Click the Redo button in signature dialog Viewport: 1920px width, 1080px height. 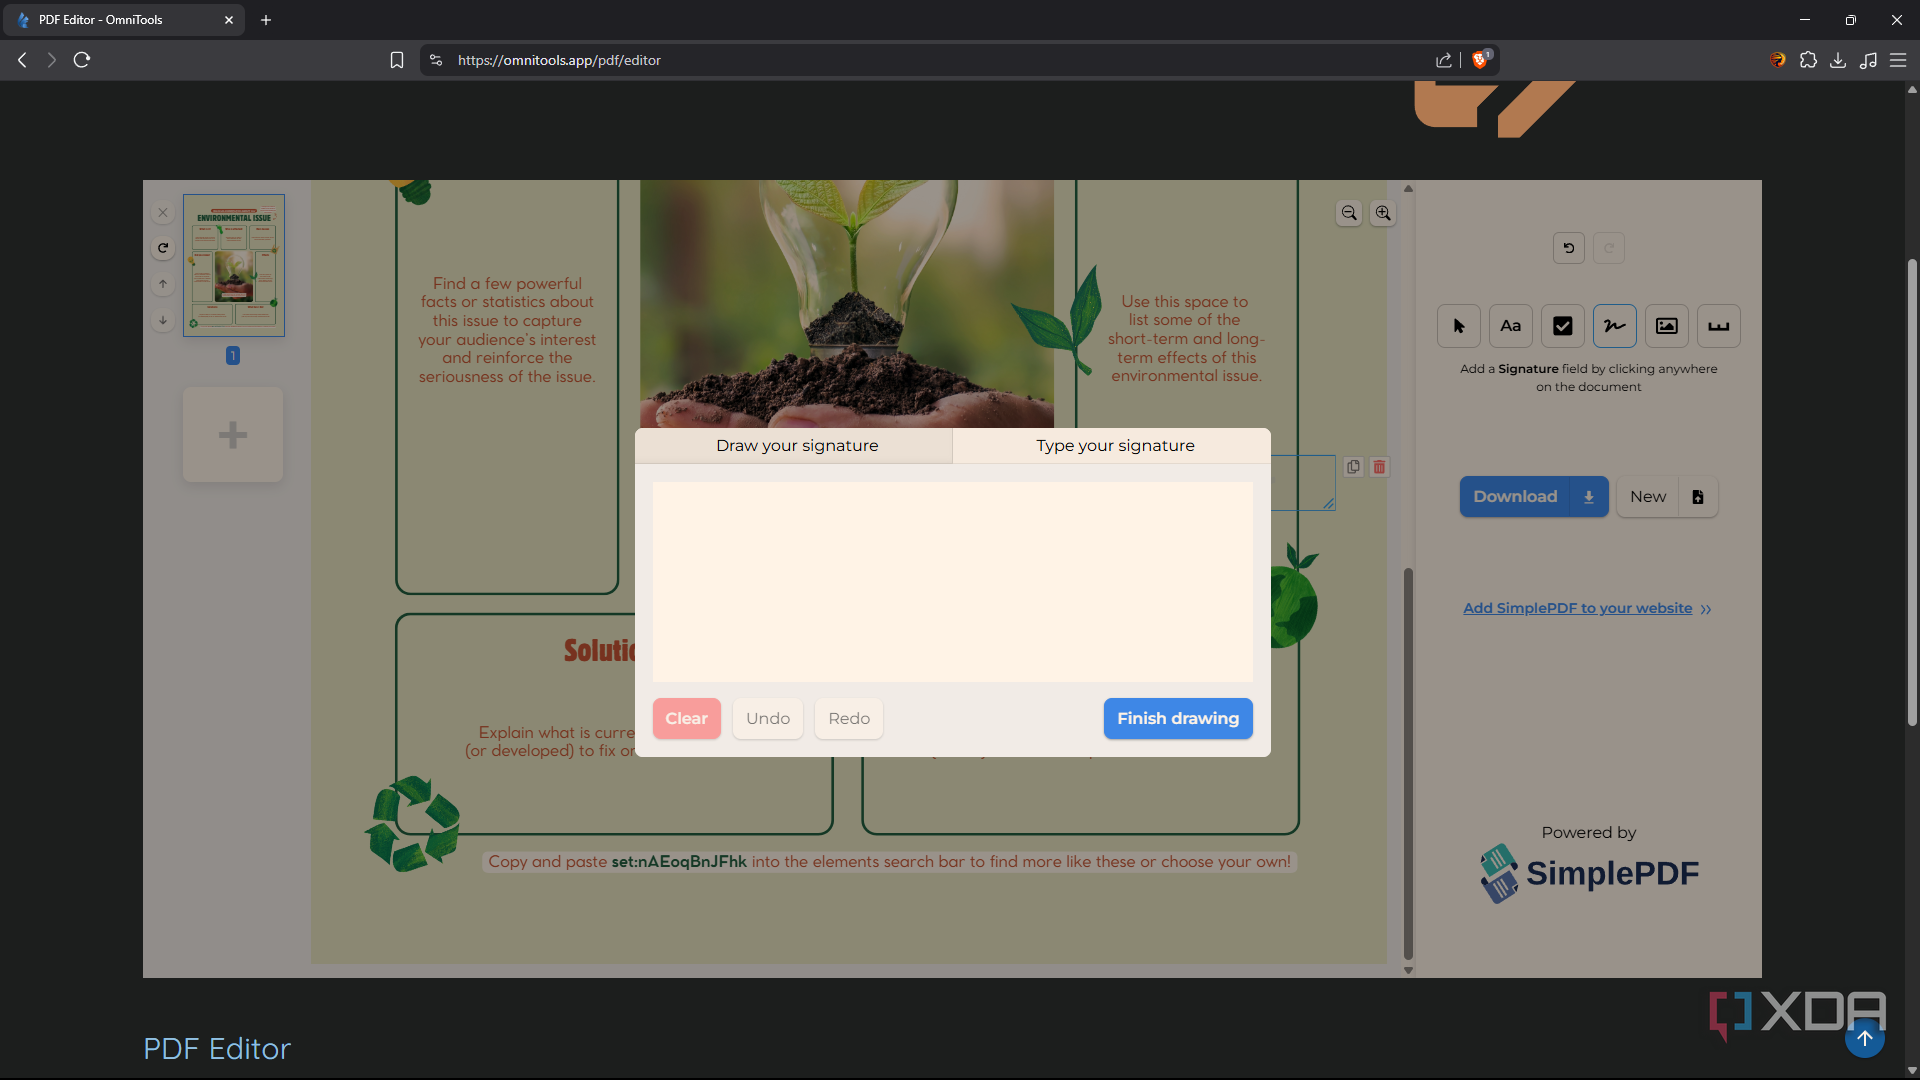848,719
